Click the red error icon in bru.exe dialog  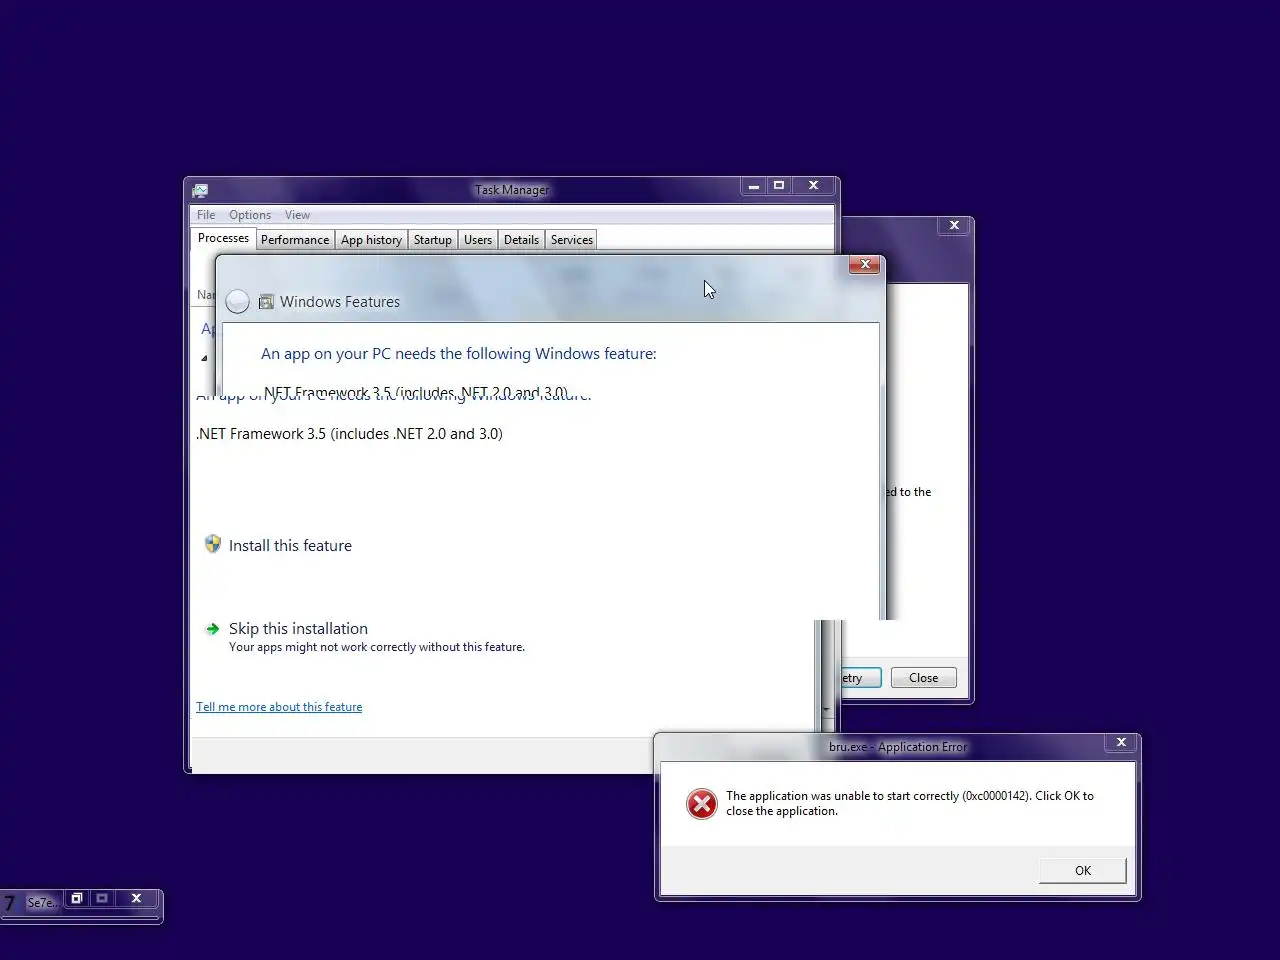click(702, 803)
